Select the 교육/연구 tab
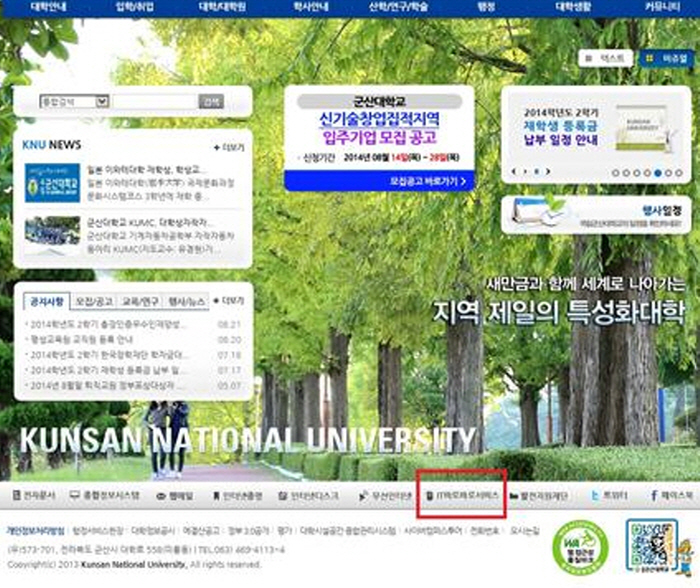The height and width of the screenshot is (588, 700). point(140,301)
